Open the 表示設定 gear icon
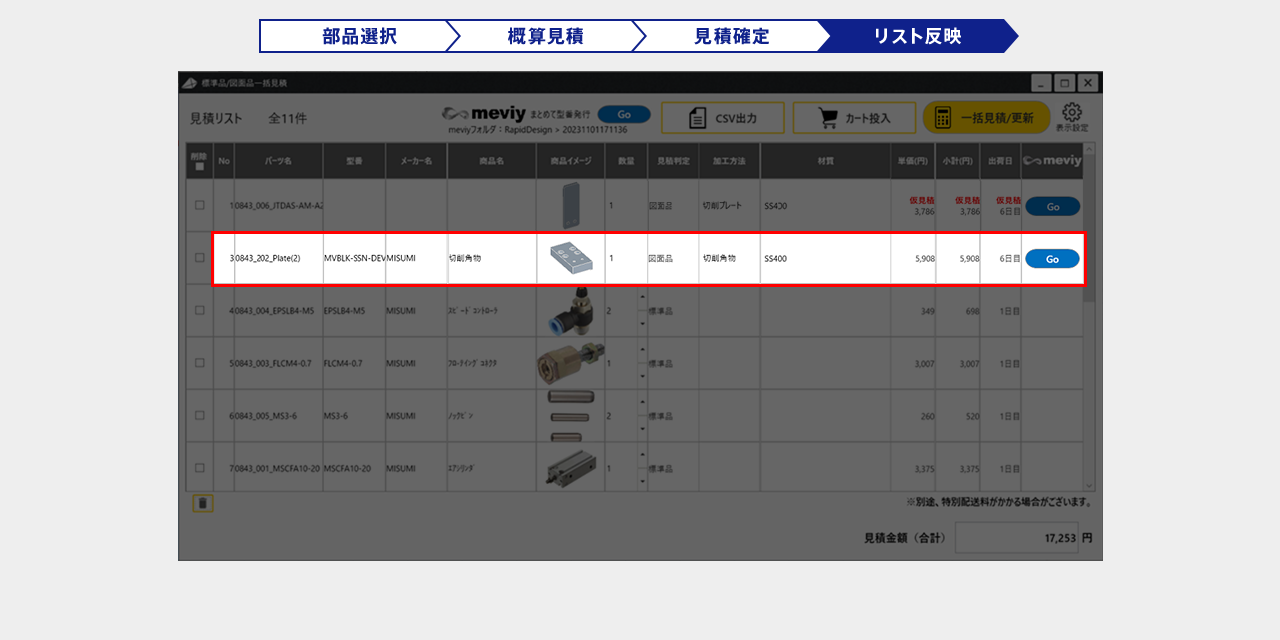The width and height of the screenshot is (1280, 640). [x=1072, y=112]
